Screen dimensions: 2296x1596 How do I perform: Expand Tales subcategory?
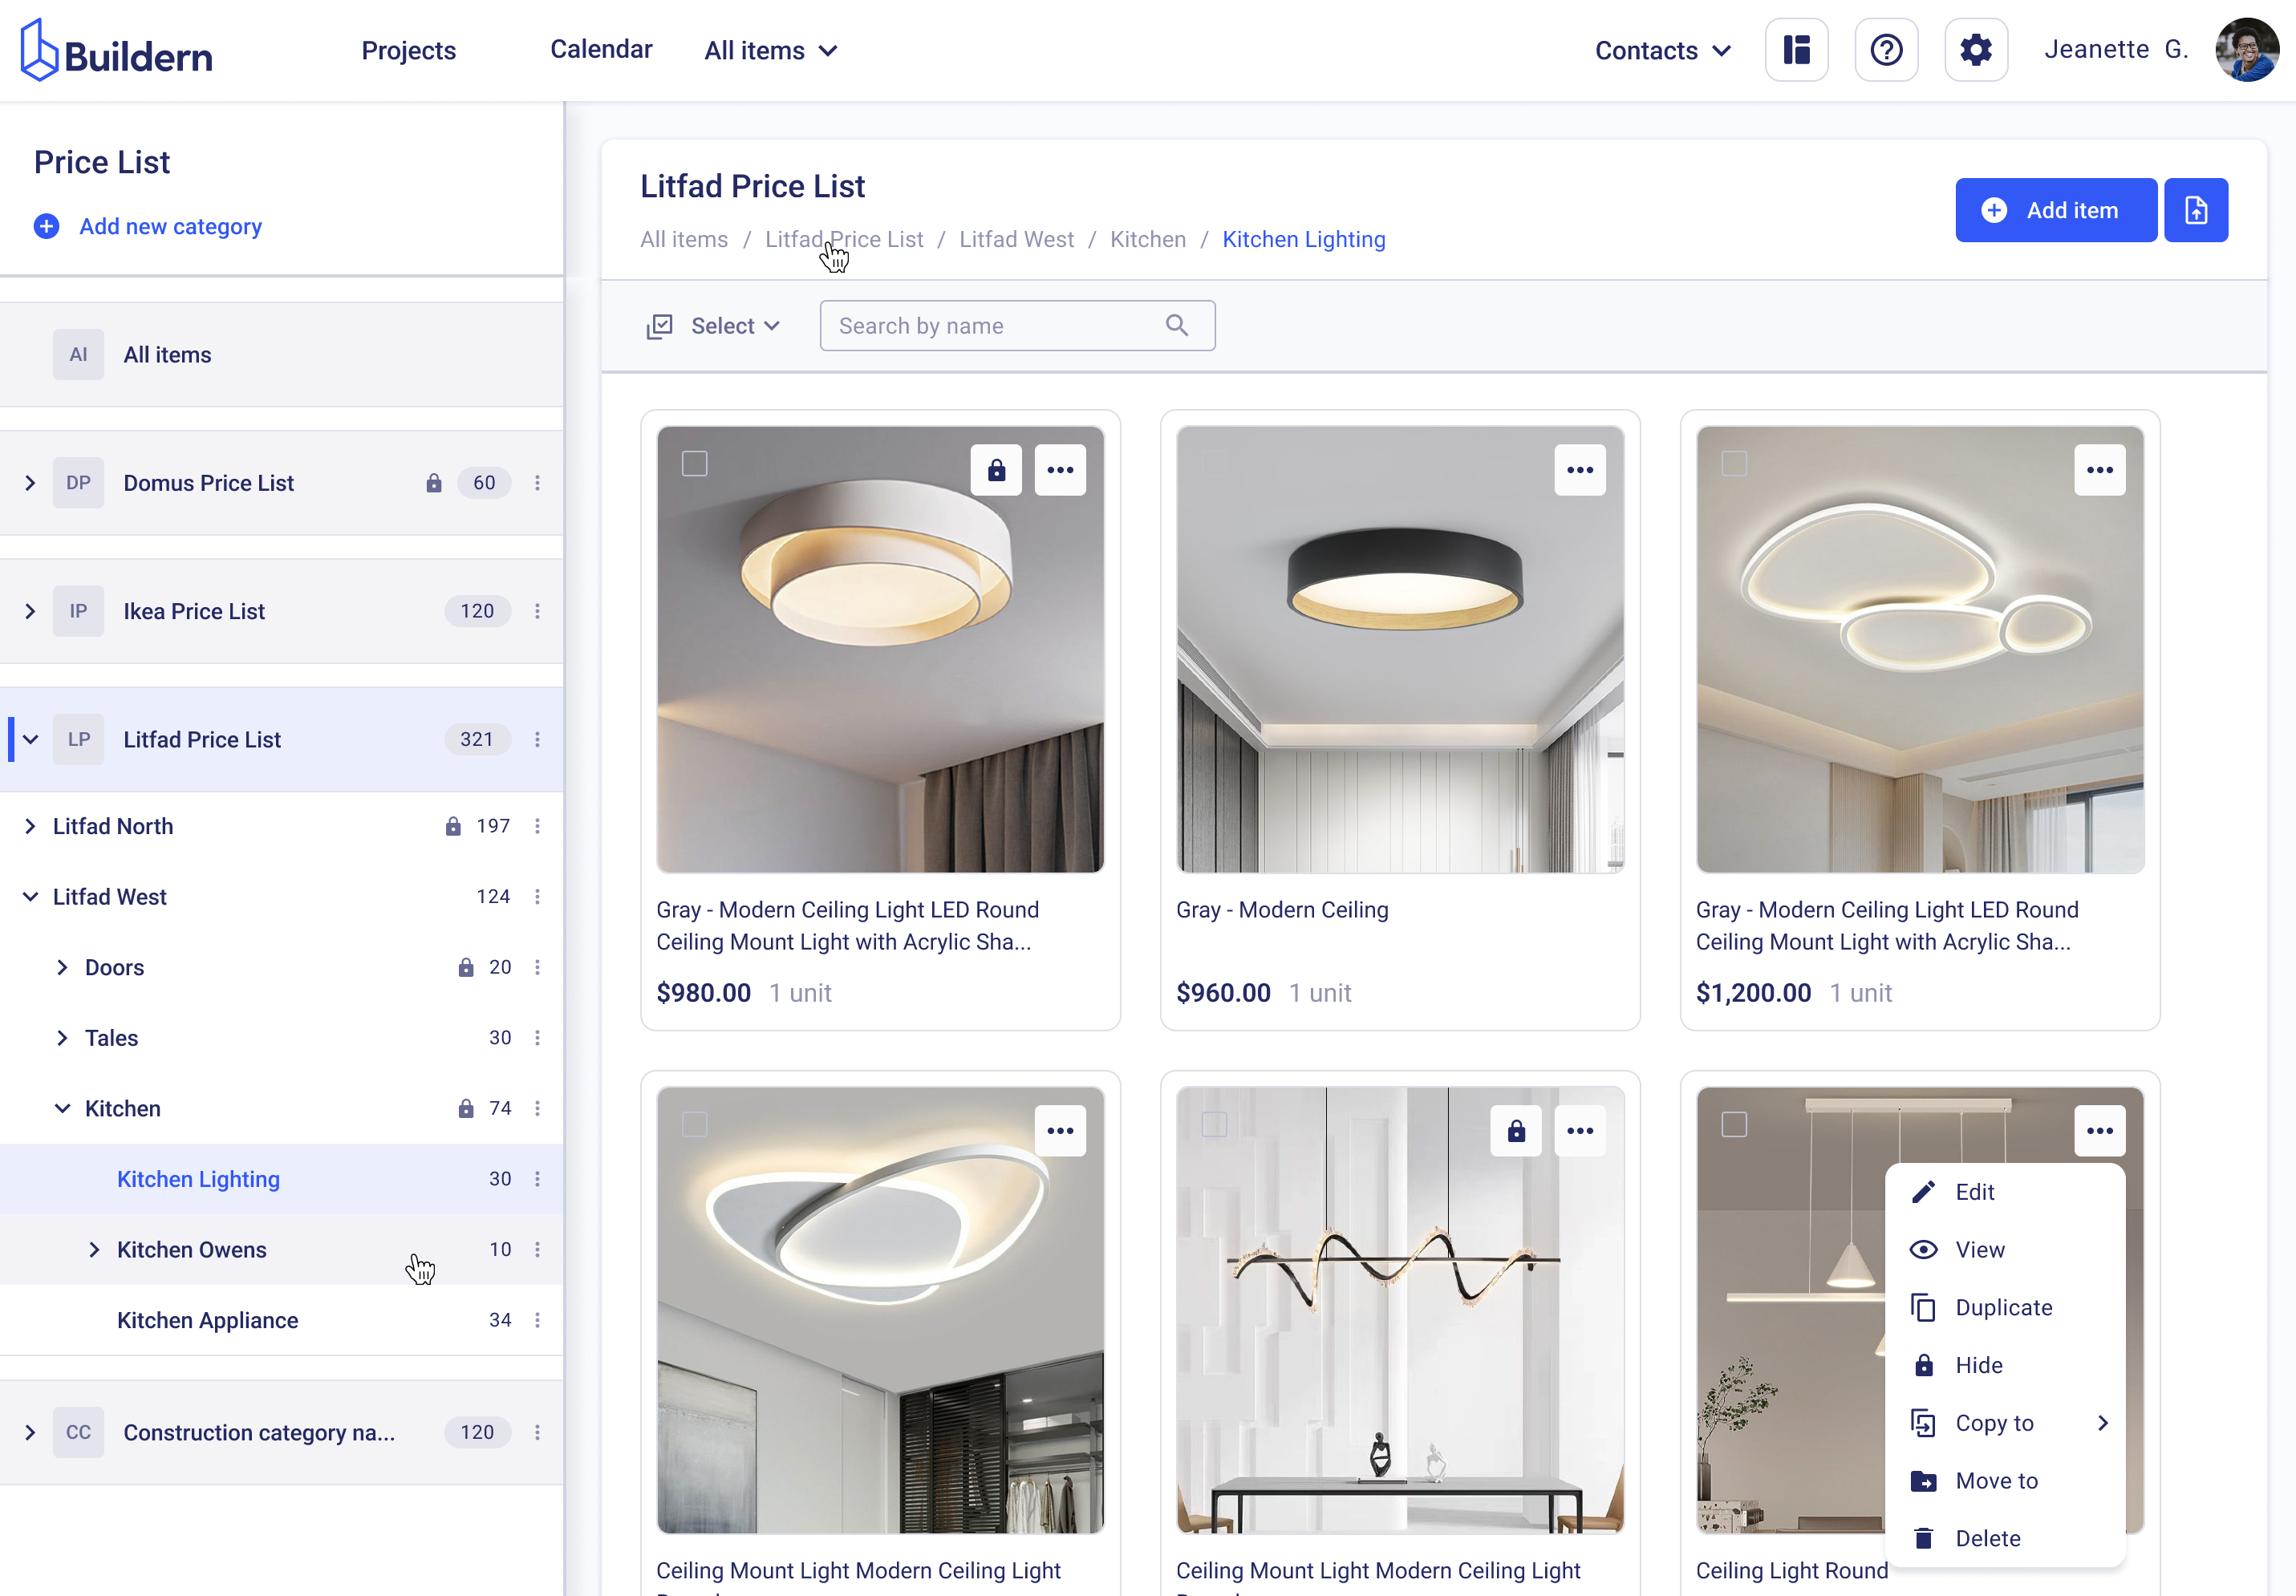(x=62, y=1038)
